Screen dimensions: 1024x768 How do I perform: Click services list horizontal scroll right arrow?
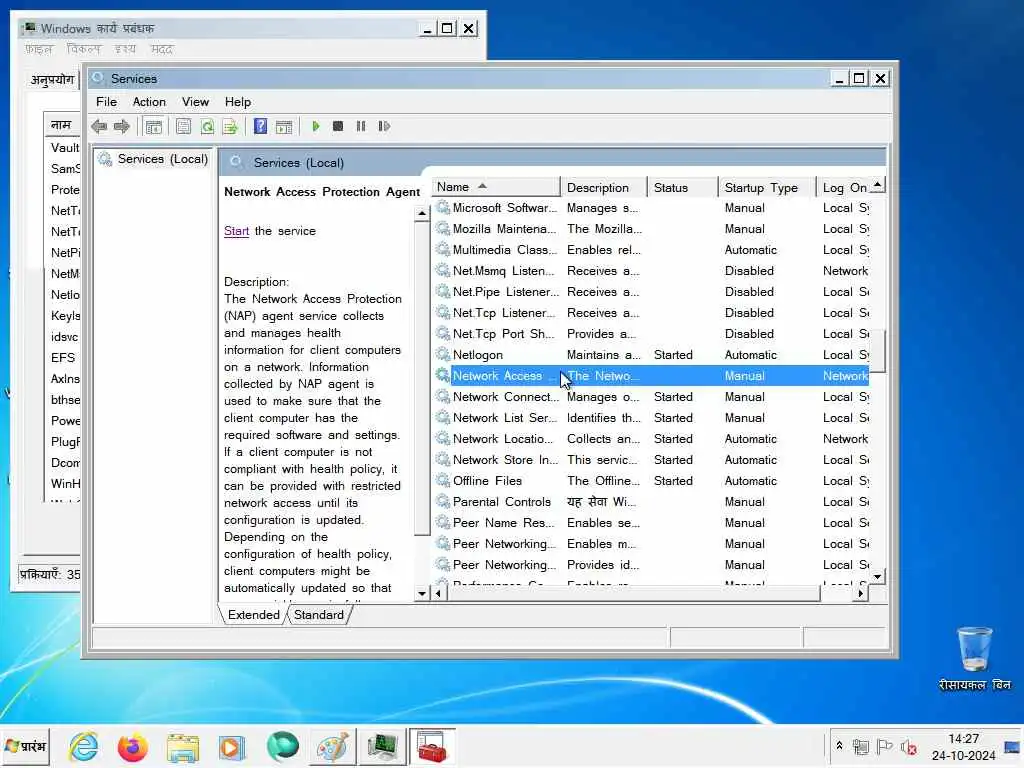tap(861, 593)
